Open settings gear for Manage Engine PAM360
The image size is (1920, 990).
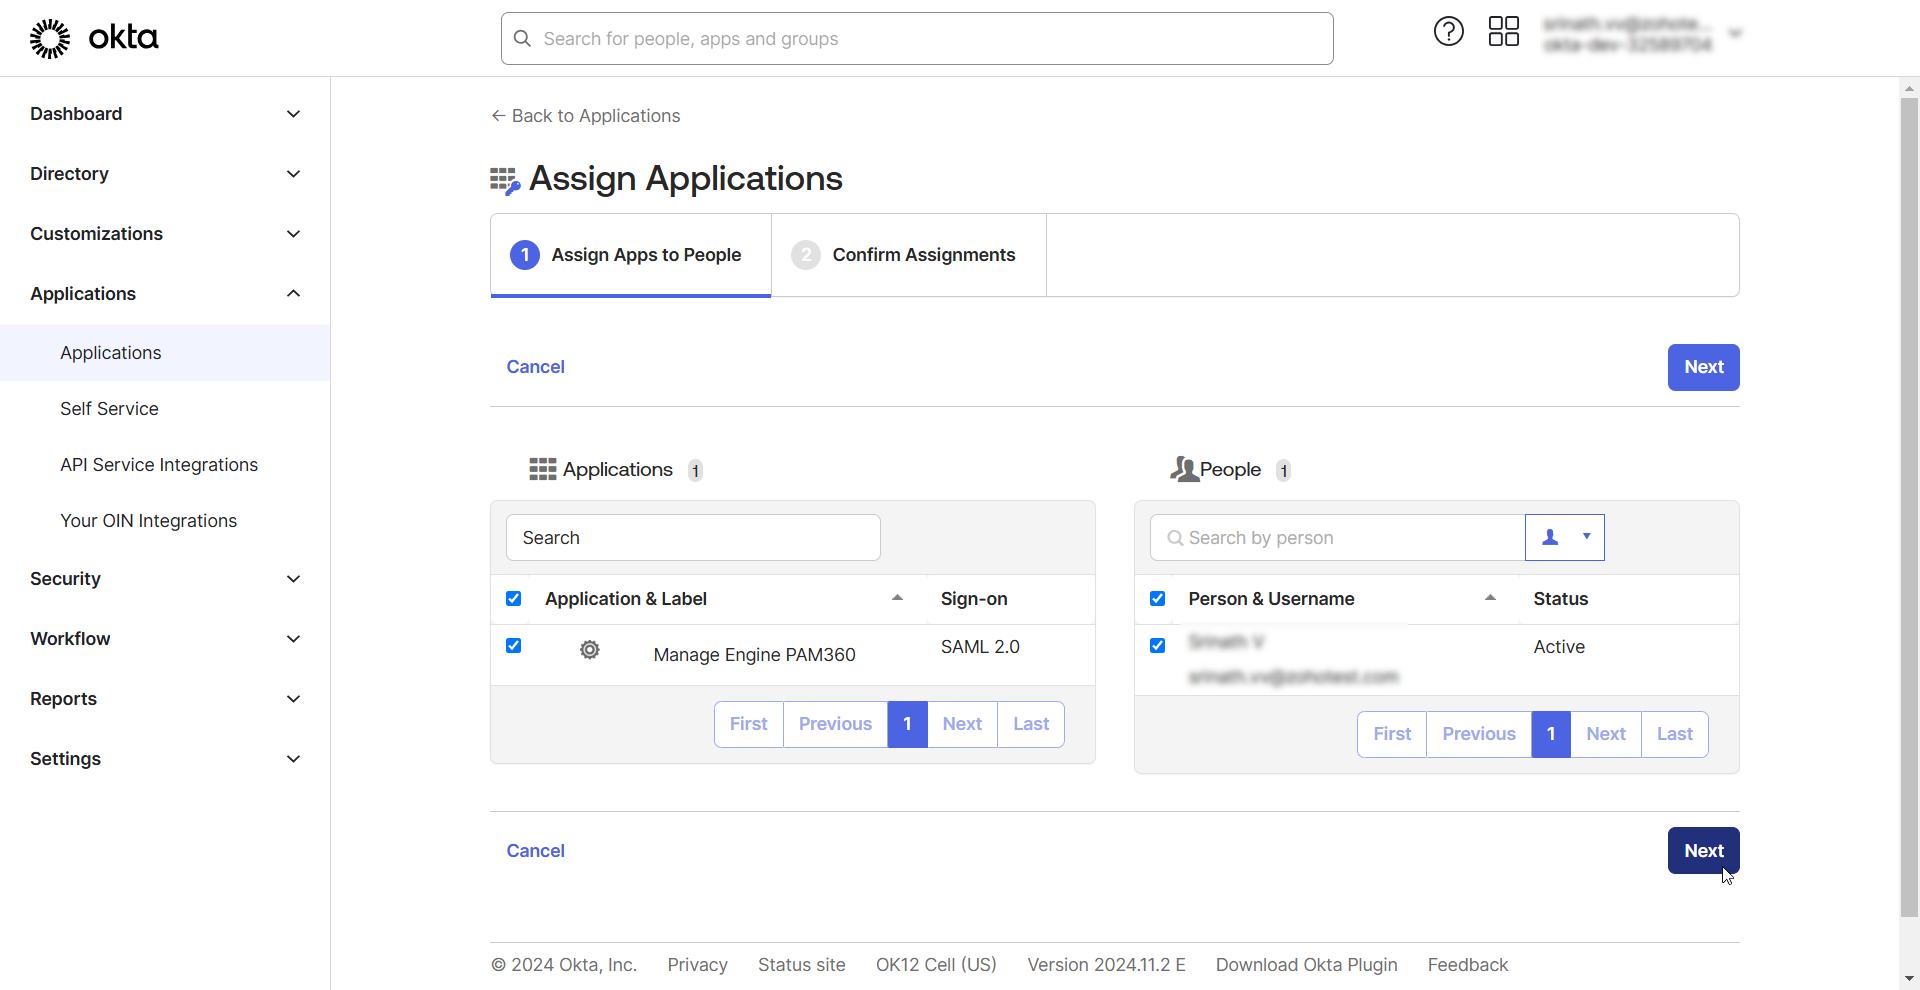point(589,649)
